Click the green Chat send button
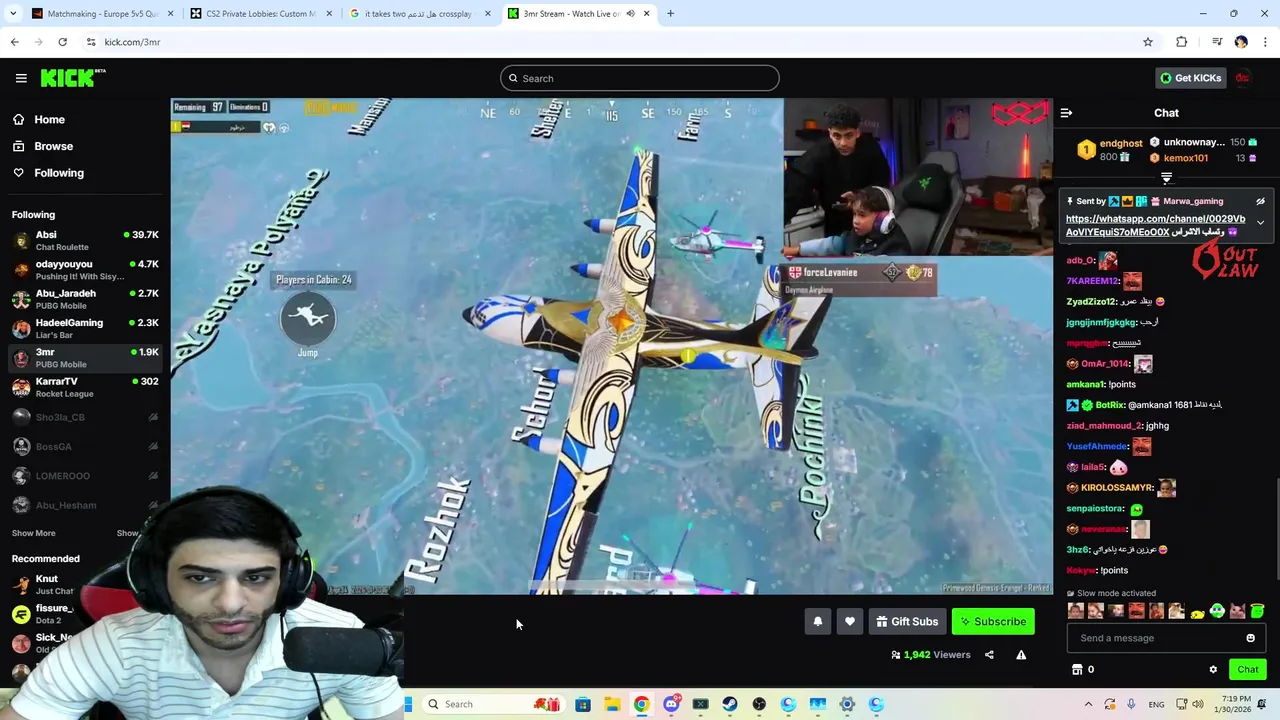The width and height of the screenshot is (1280, 720). [1248, 670]
